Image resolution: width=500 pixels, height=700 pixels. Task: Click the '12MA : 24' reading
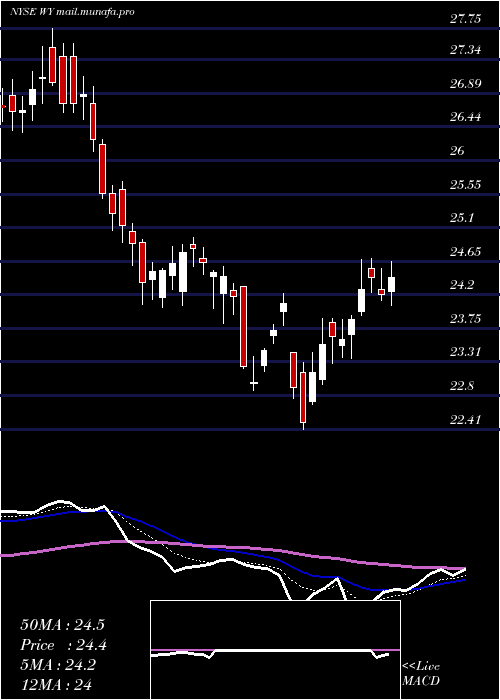pos(58,684)
